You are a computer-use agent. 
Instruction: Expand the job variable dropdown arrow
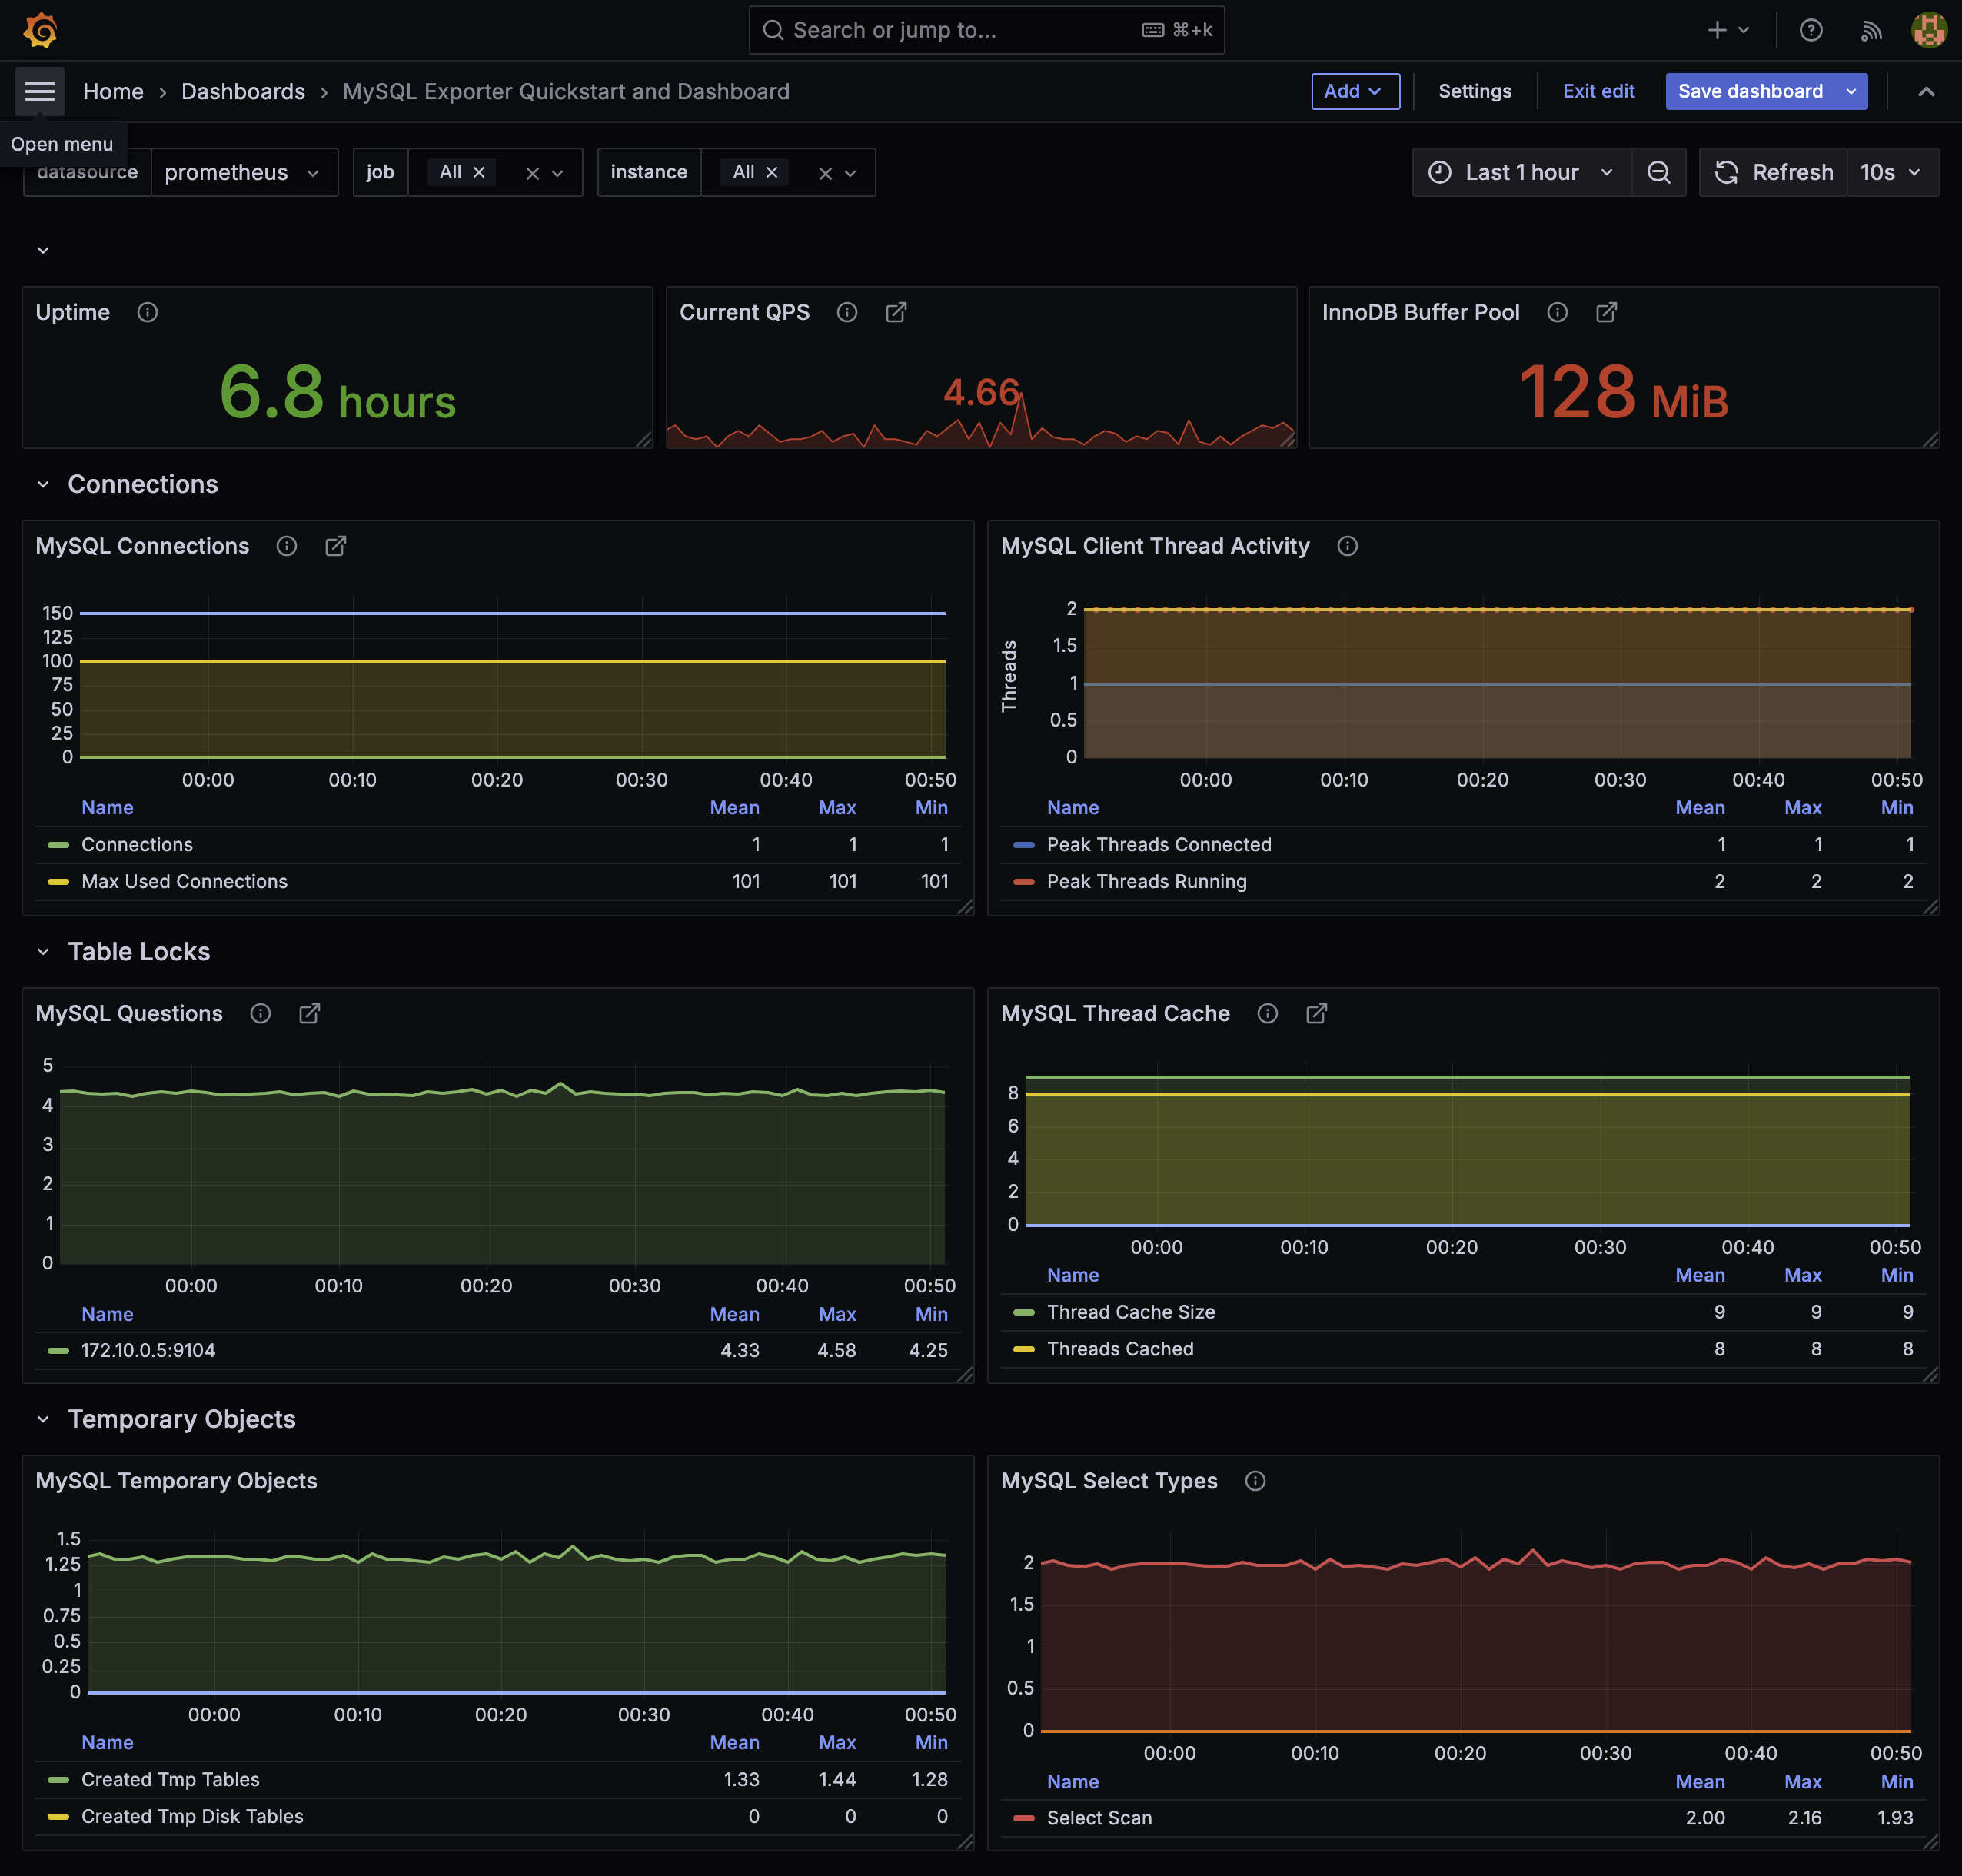coord(558,173)
